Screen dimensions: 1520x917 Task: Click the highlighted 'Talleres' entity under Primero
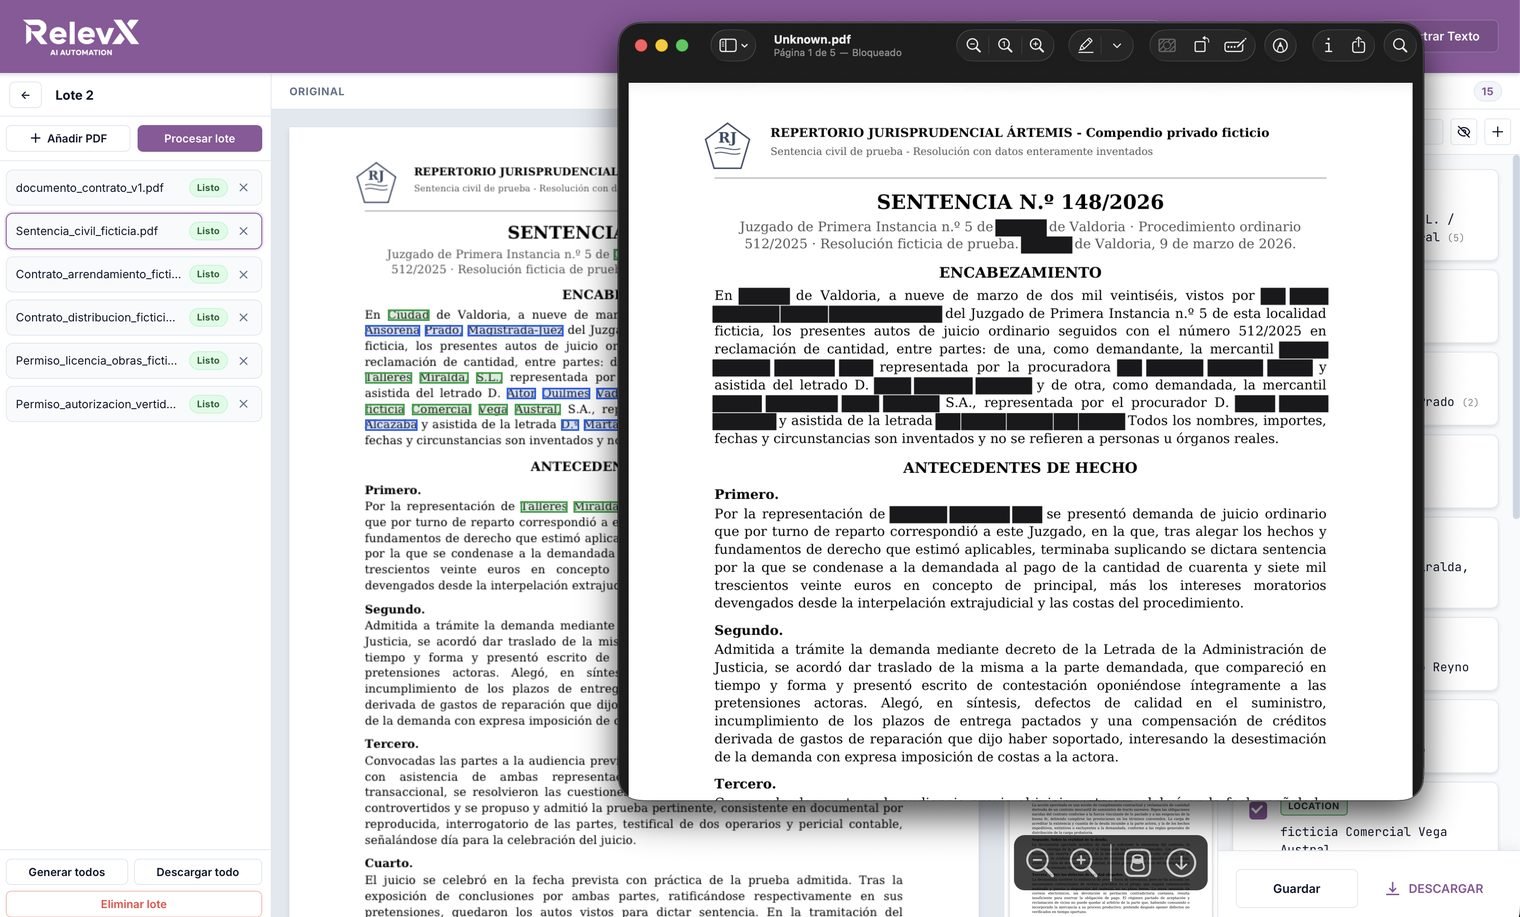pos(543,506)
